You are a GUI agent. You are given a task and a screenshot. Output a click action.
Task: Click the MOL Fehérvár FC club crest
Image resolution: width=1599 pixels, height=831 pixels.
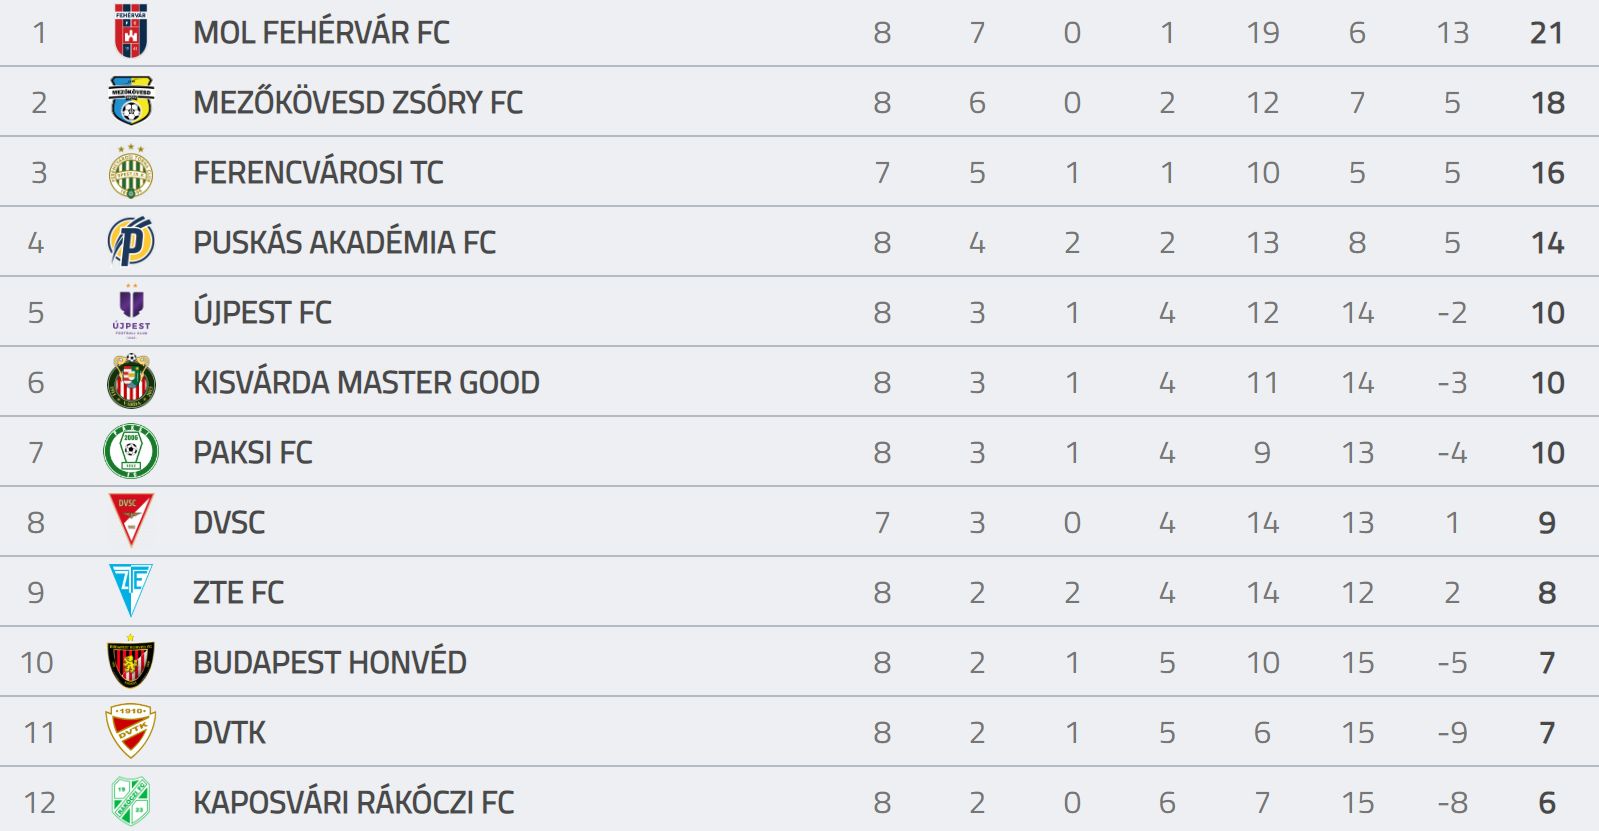(131, 31)
